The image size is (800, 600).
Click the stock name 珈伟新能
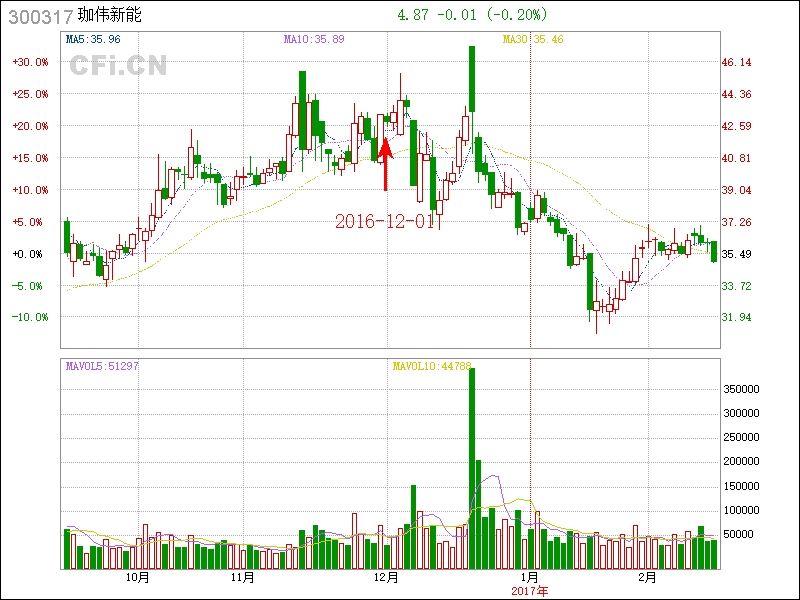[110, 16]
